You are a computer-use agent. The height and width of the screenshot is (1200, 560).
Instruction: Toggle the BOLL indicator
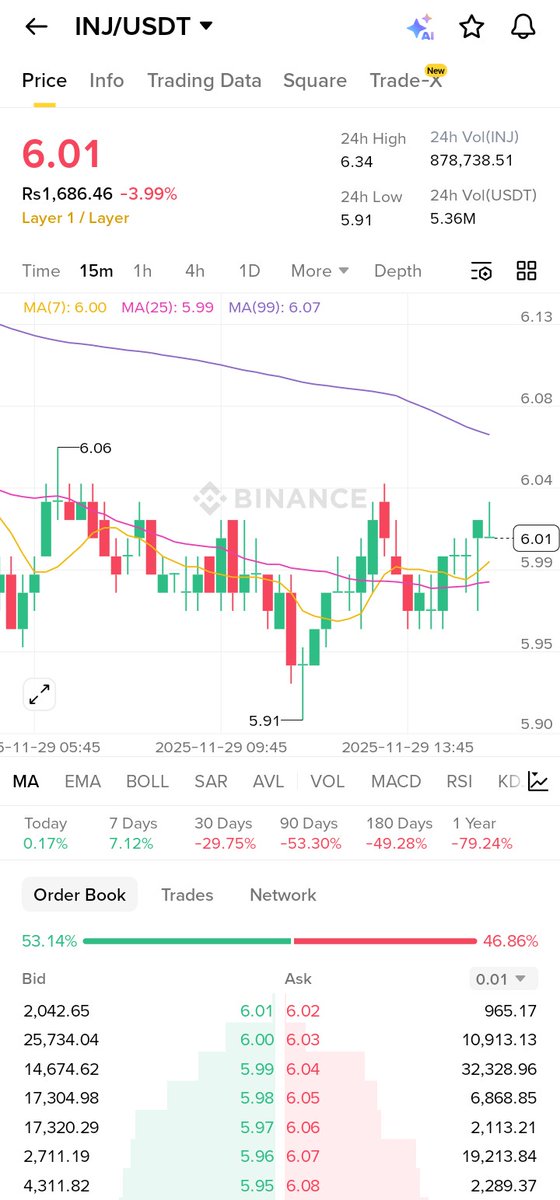point(148,781)
